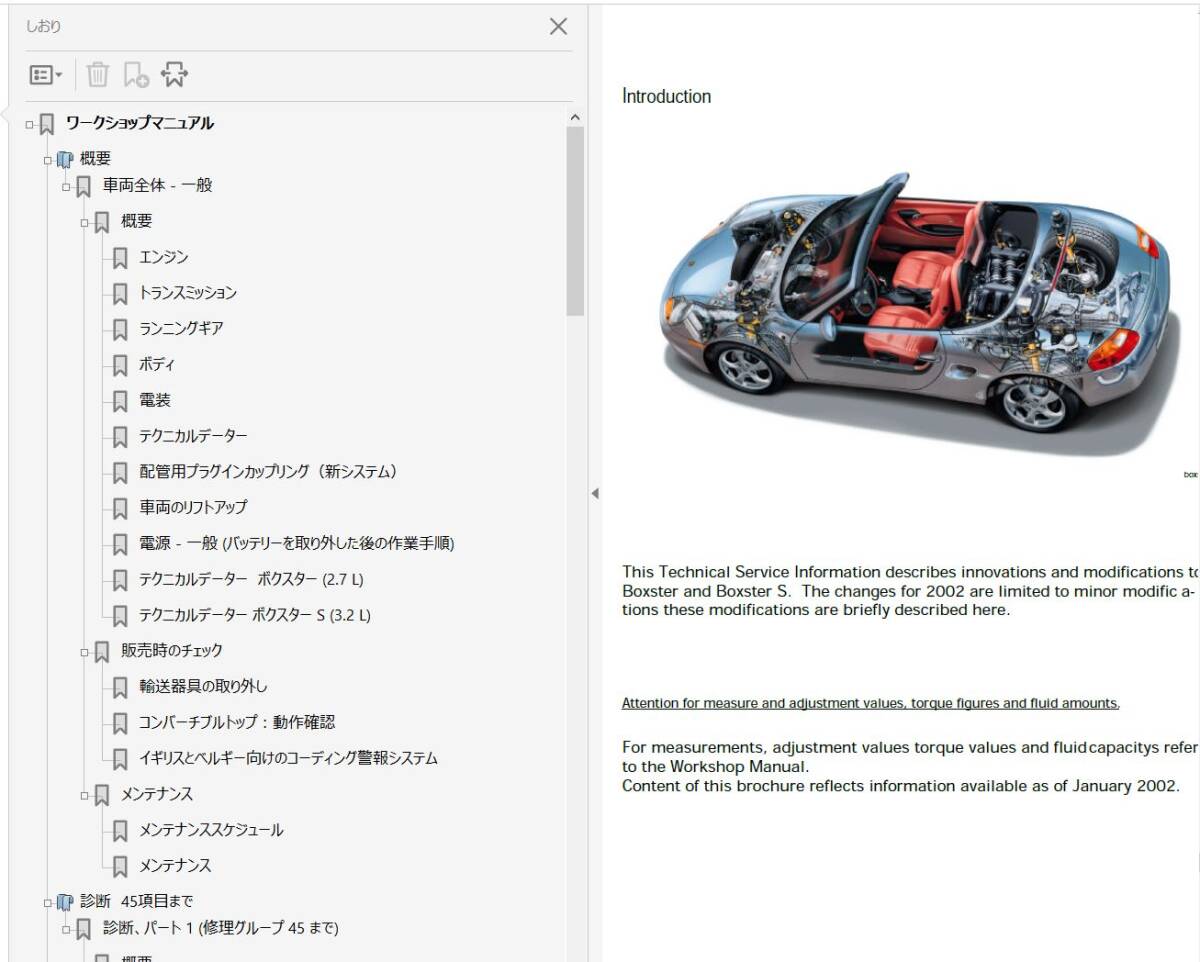
Task: Click bookmark icon beside ボクスター S (3.2 L)
Action: point(120,616)
